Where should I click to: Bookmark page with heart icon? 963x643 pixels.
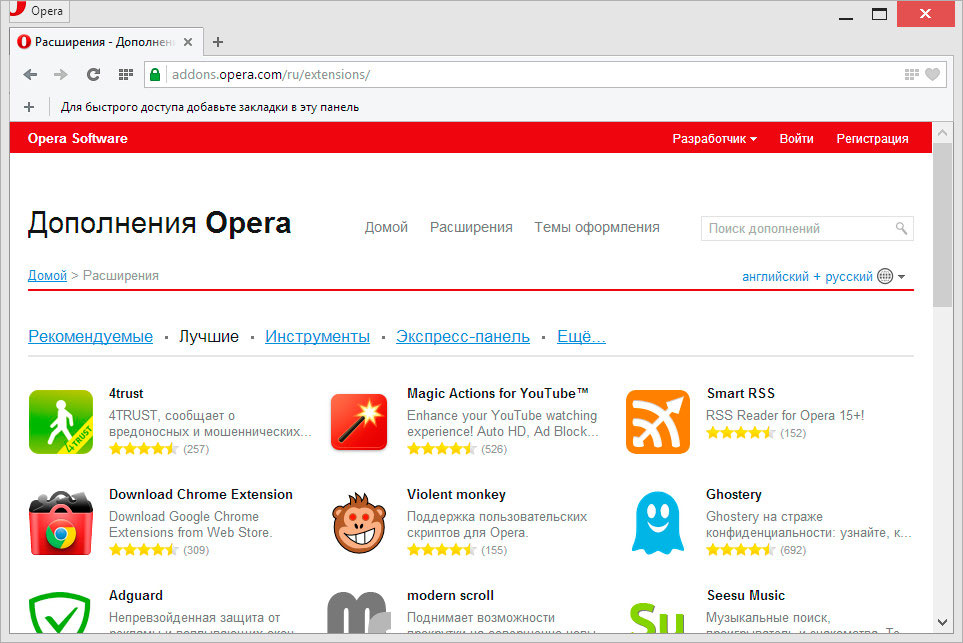(x=932, y=74)
